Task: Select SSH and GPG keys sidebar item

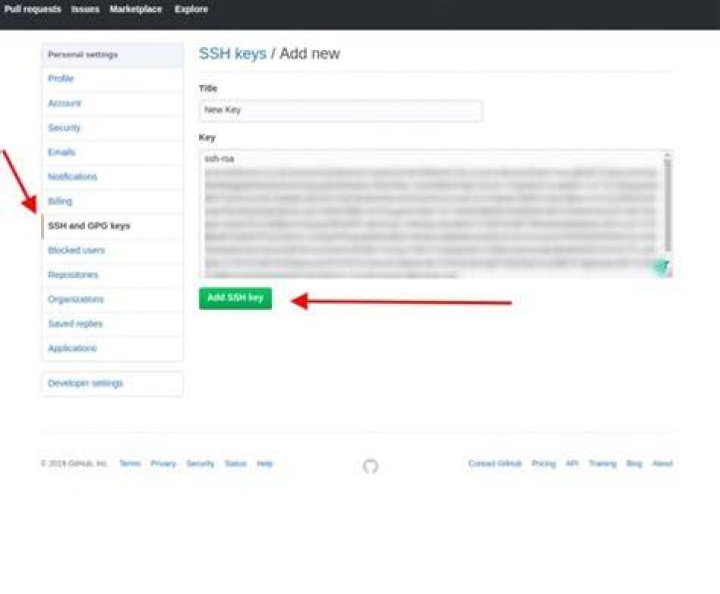Action: click(112, 226)
